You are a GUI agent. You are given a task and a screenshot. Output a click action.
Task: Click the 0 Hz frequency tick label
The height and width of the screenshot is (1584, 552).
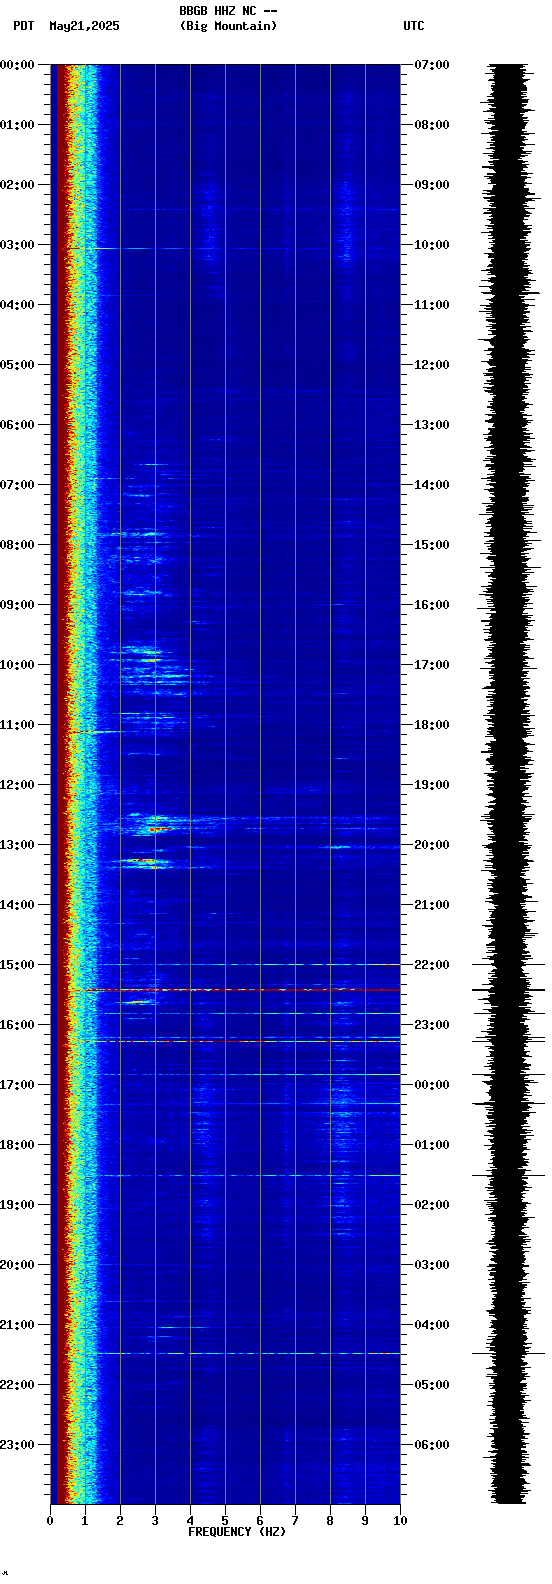coord(50,1521)
